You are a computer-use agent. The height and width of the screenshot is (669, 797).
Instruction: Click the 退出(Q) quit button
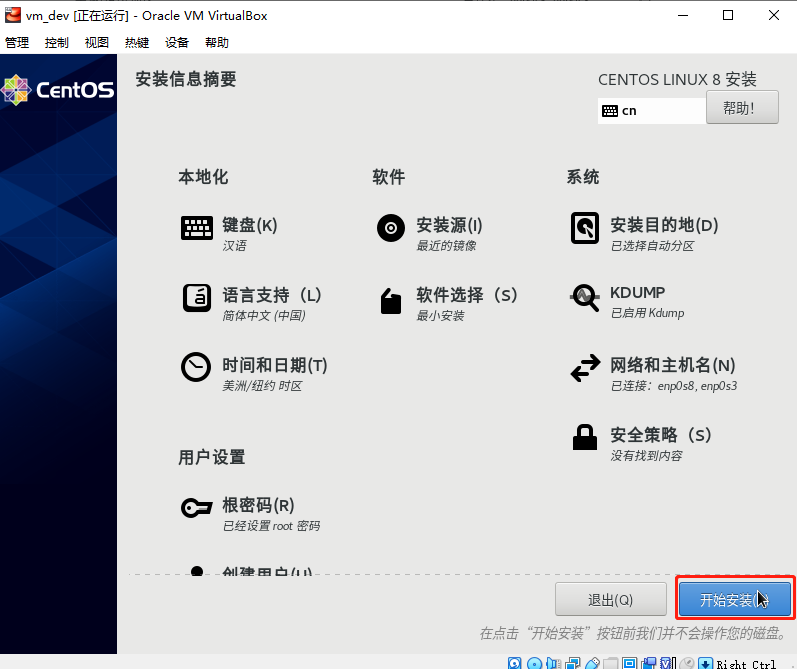pos(610,599)
